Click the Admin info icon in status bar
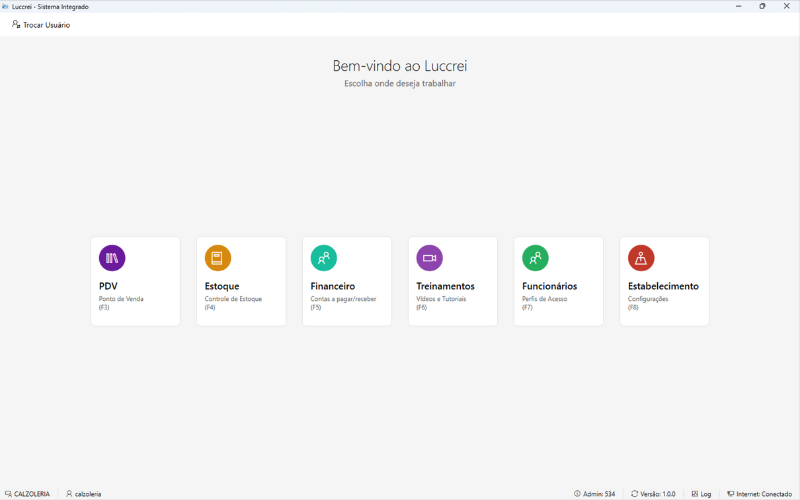 577,494
